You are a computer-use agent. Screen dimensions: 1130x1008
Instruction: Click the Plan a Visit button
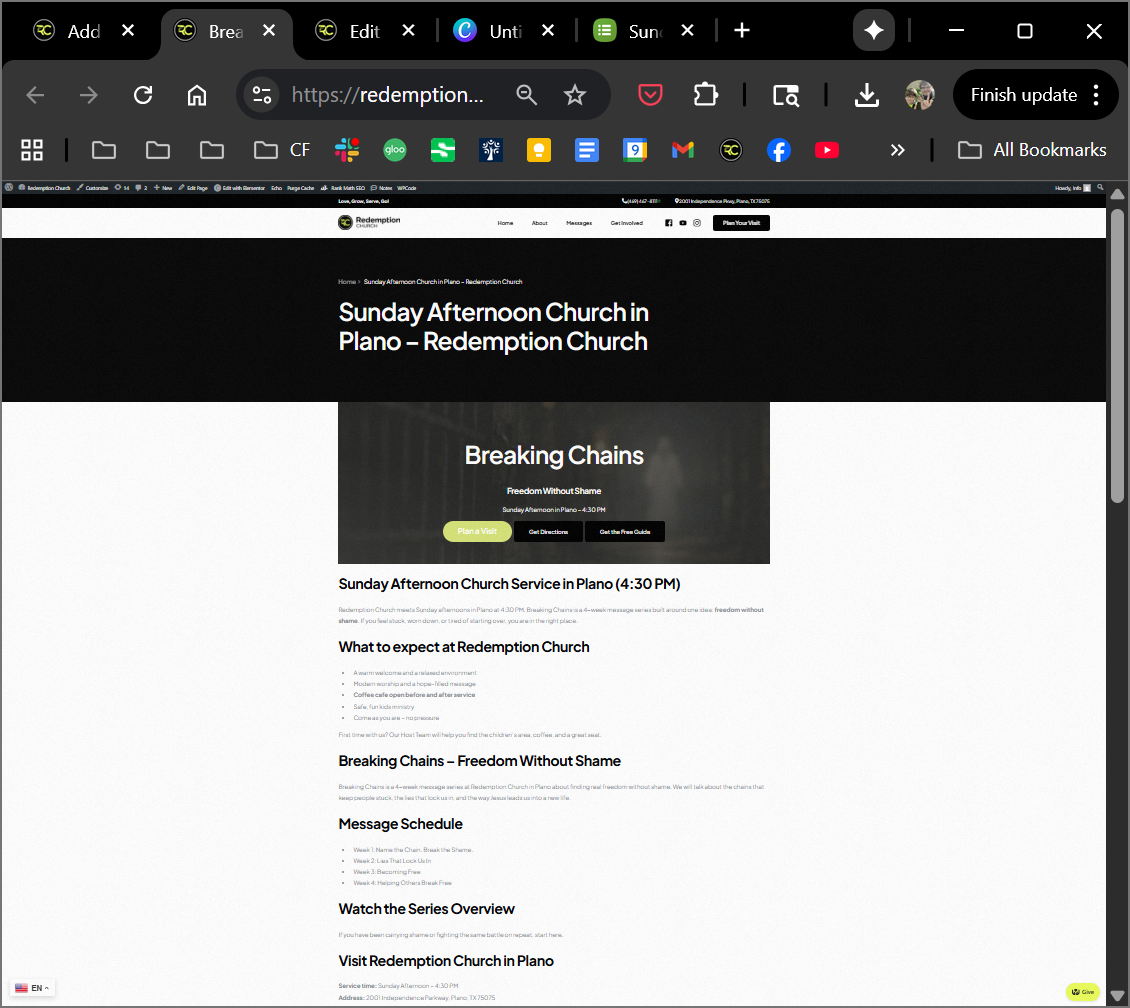pyautogui.click(x=477, y=532)
